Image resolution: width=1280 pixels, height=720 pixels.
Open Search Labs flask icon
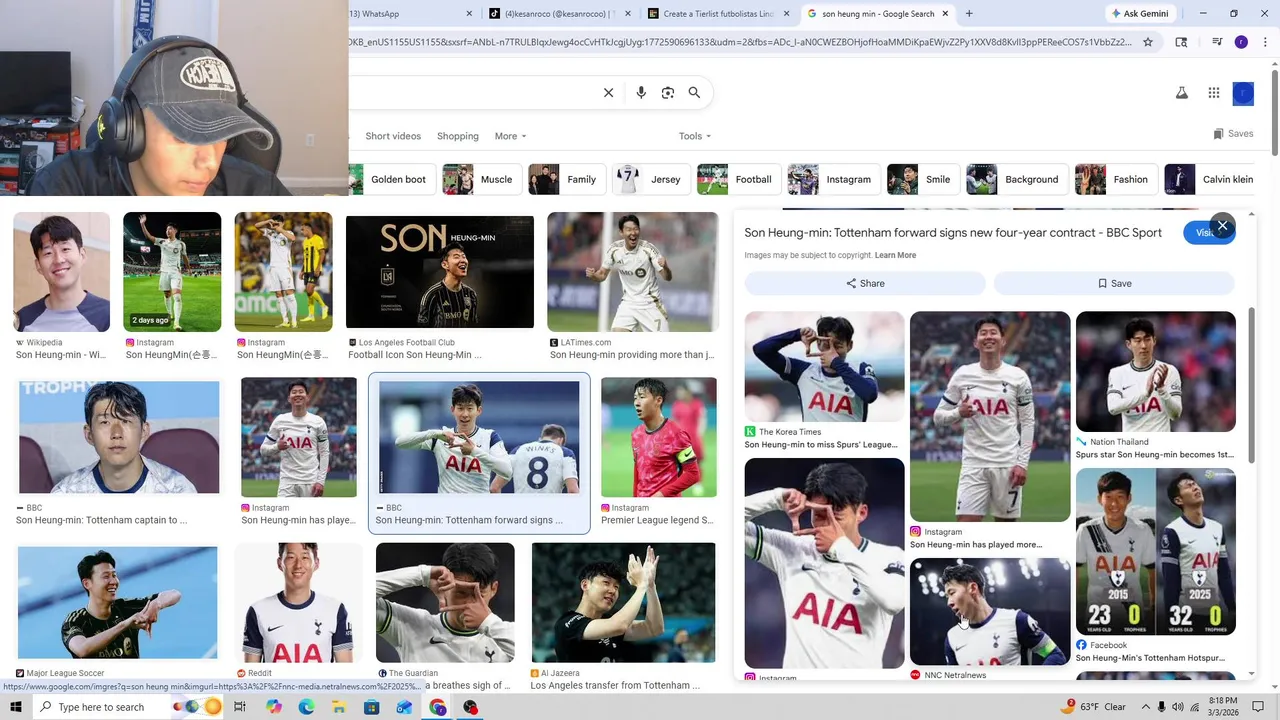click(x=1181, y=93)
